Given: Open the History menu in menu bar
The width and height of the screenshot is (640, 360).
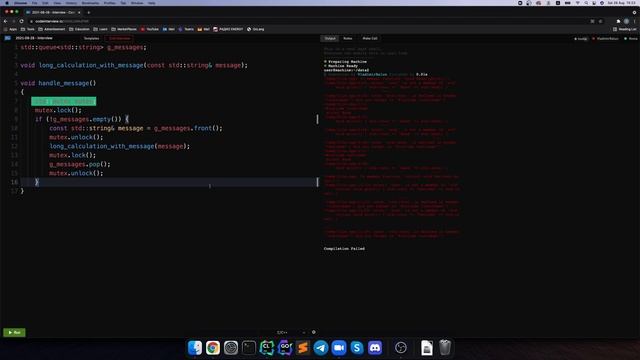Looking at the screenshot, I should pyautogui.click(x=71, y=3).
